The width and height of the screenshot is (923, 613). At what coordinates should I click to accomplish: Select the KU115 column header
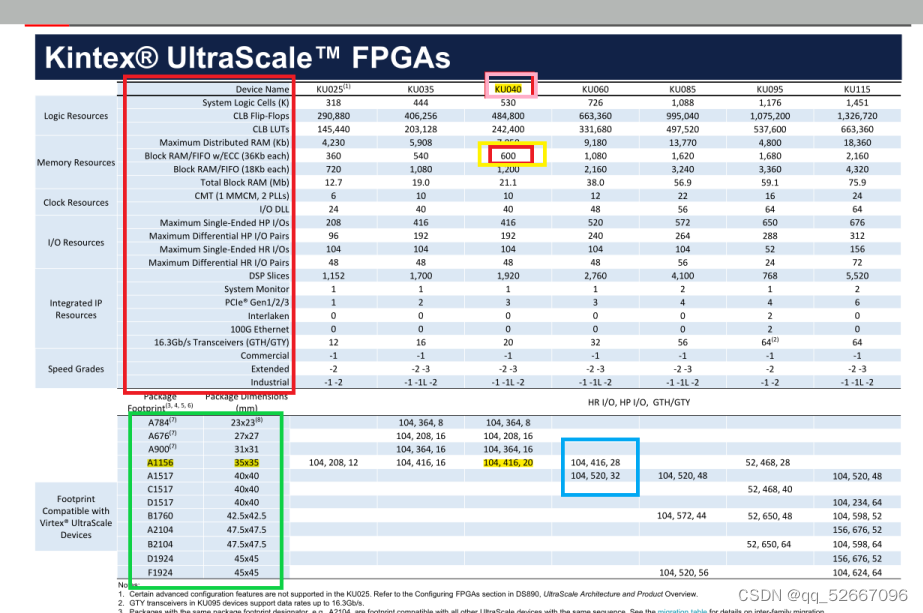coord(856,88)
